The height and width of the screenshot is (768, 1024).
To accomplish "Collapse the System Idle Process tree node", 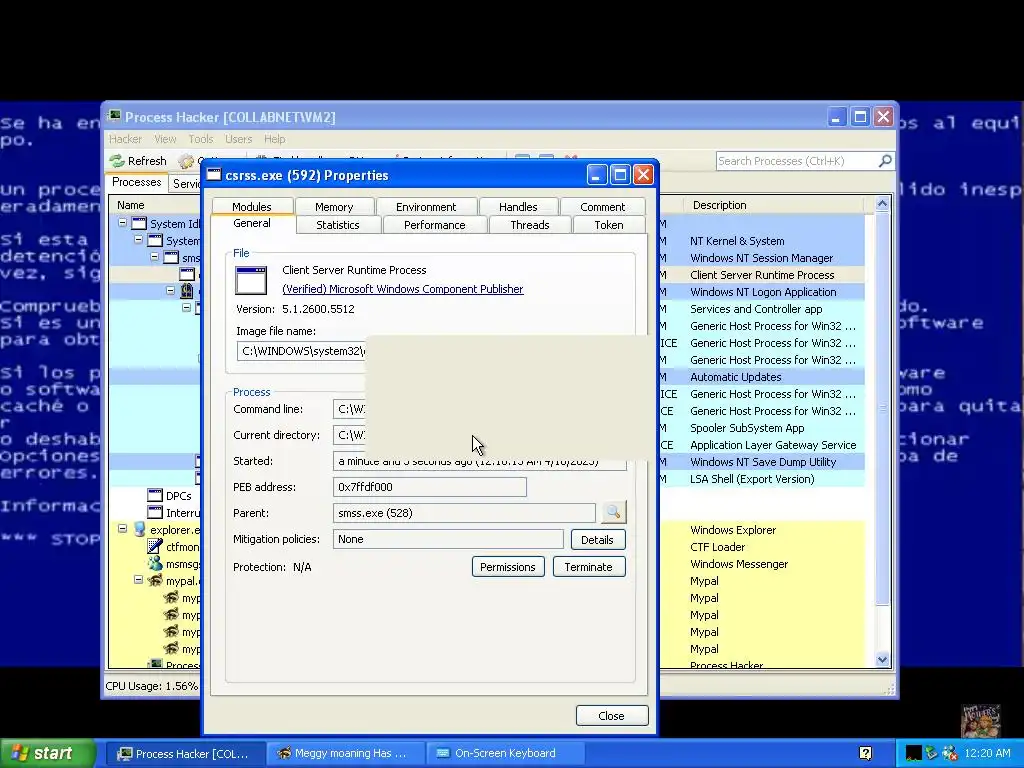I will (122, 223).
